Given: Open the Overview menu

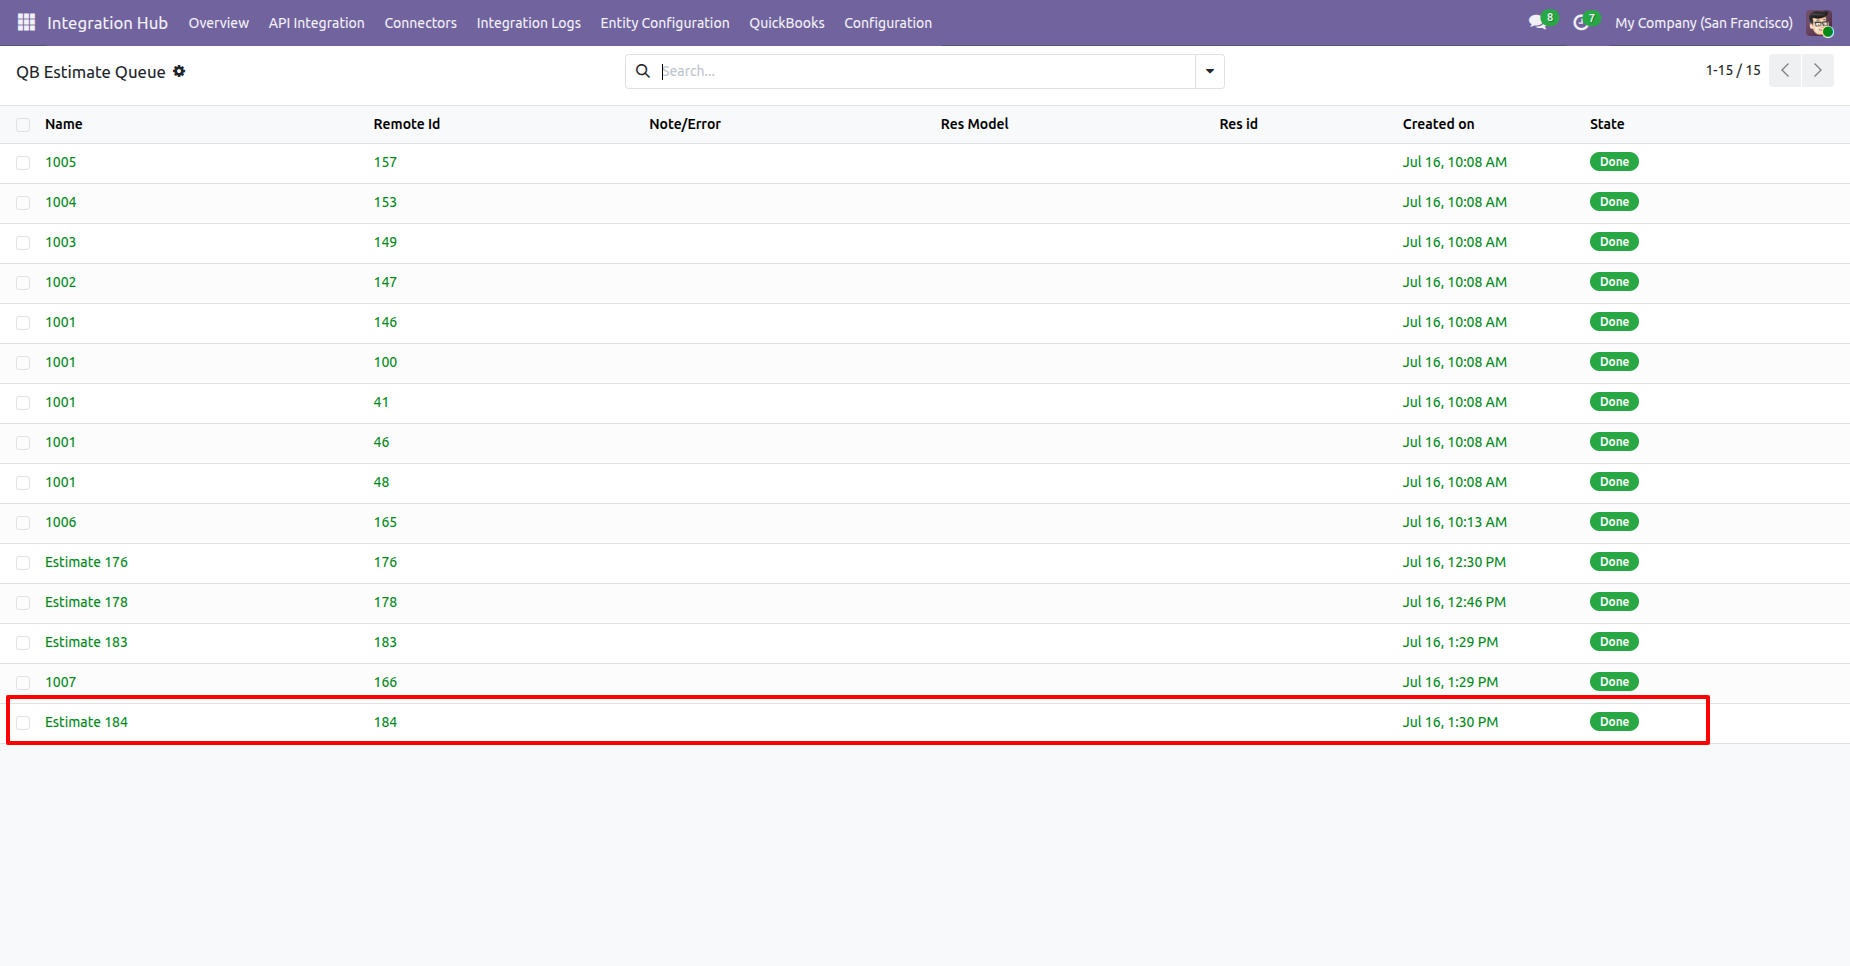Looking at the screenshot, I should (218, 23).
